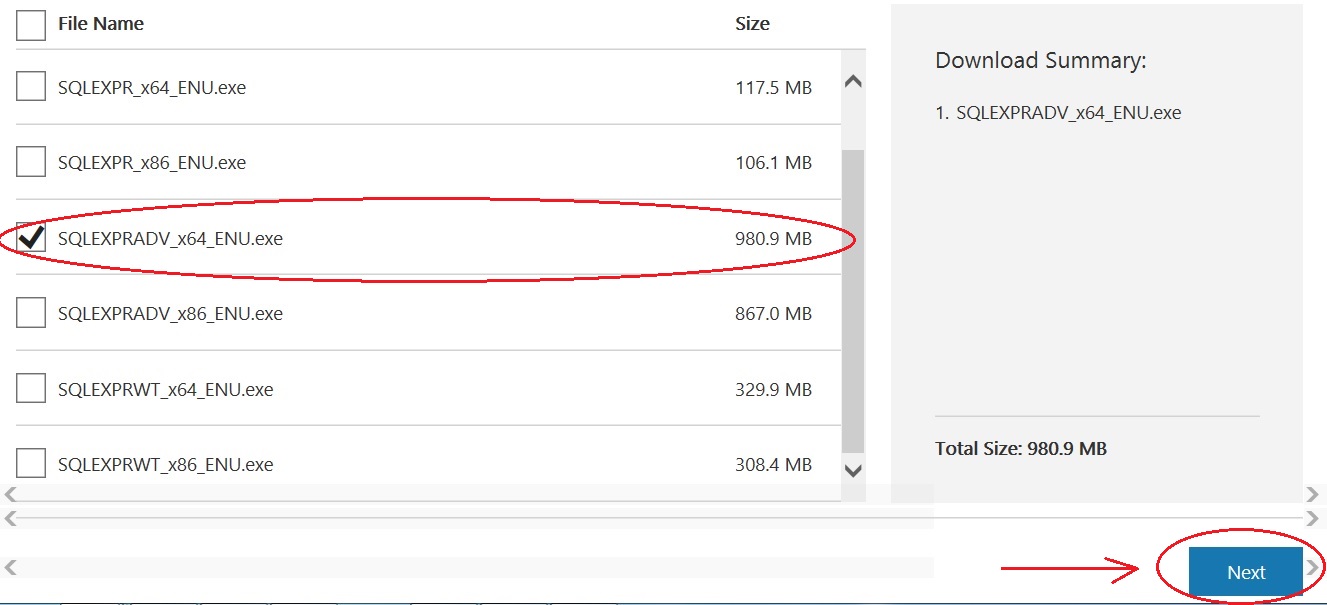Tick the select-all checkbox beside File Name
Viewport: 1327px width, 605px height.
pyautogui.click(x=31, y=25)
